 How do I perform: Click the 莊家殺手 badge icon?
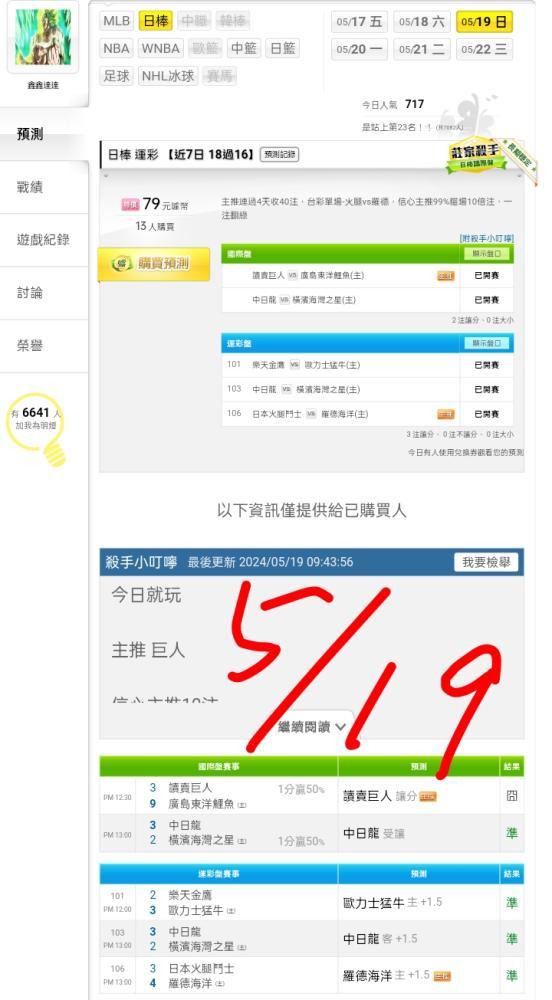(477, 156)
